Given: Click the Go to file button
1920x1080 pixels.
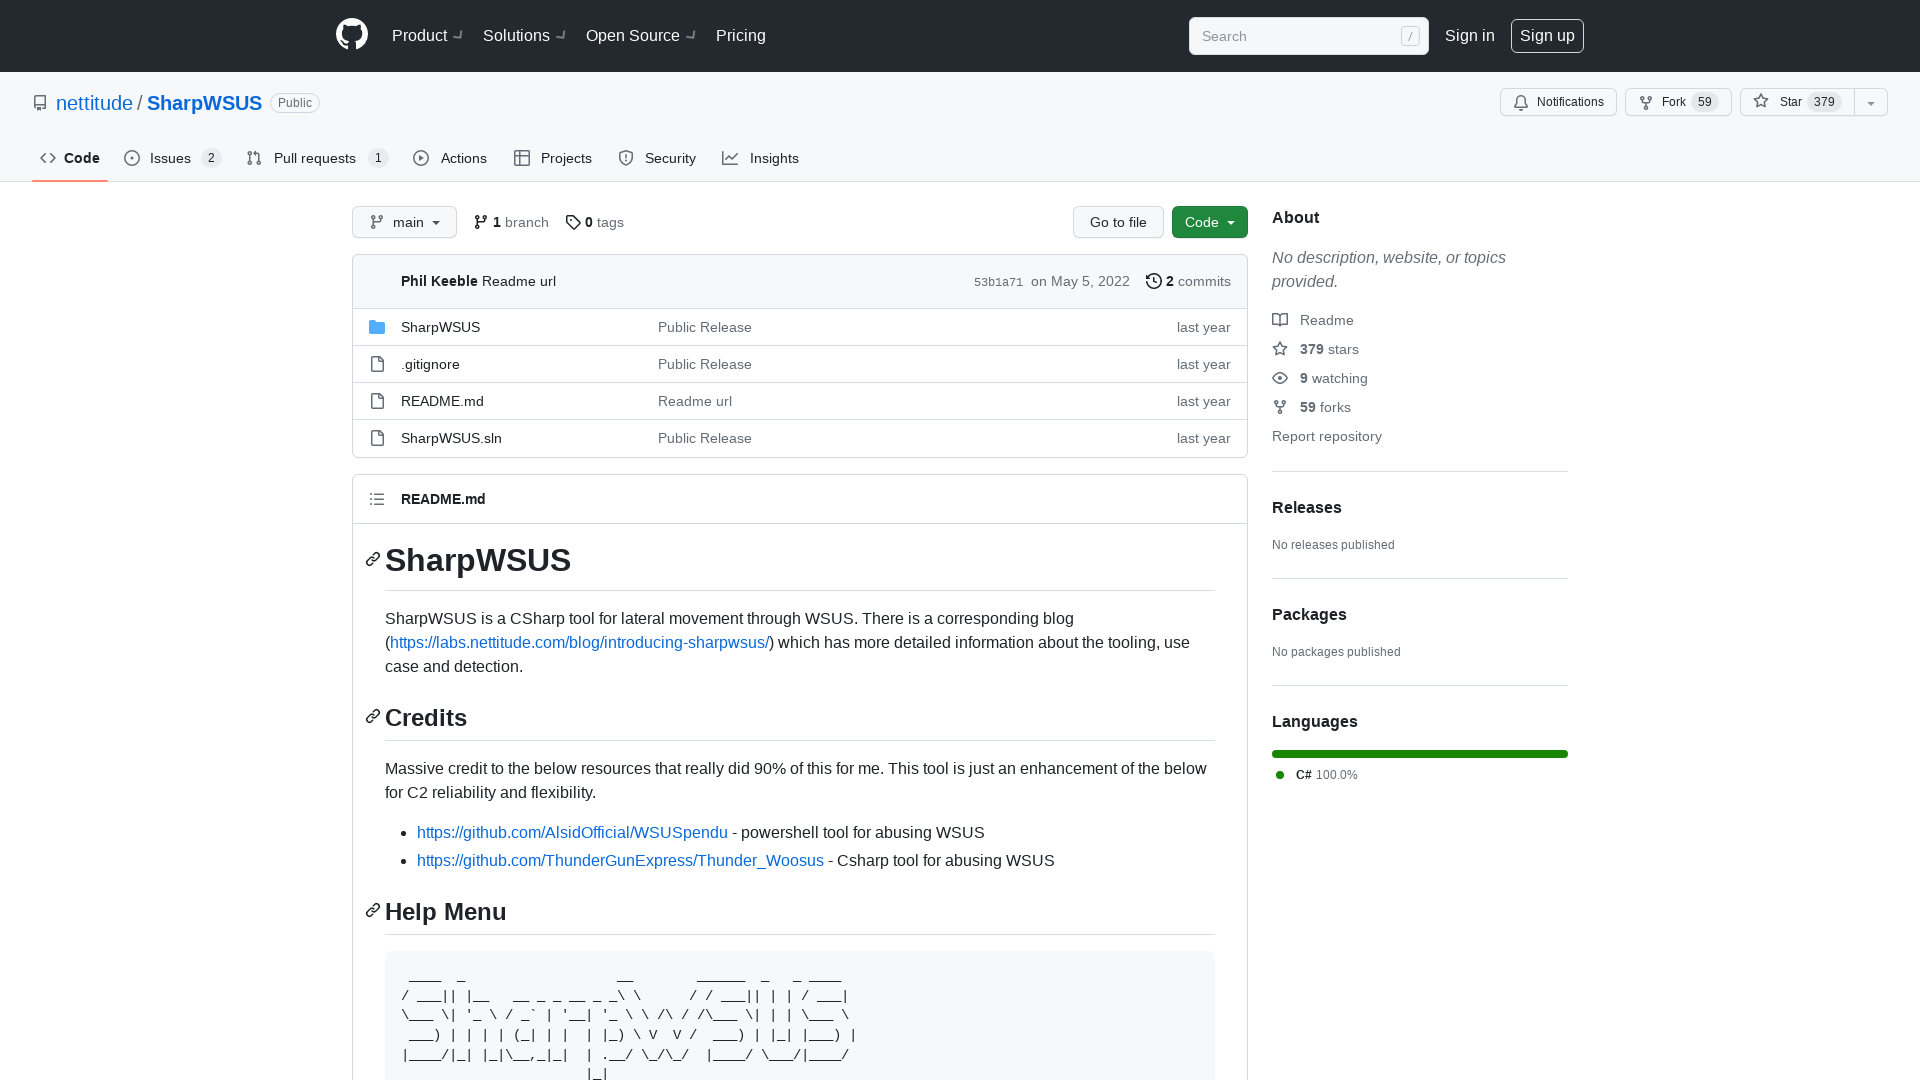Looking at the screenshot, I should (1118, 222).
